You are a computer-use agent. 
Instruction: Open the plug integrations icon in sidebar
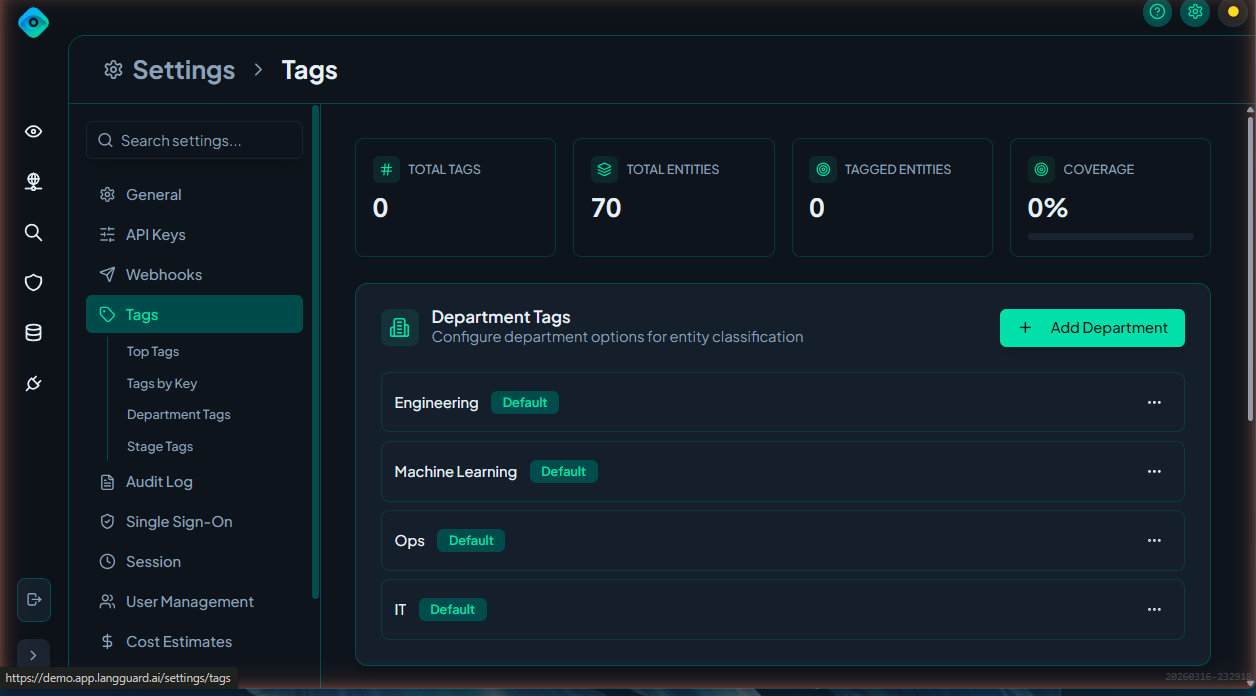(33, 384)
